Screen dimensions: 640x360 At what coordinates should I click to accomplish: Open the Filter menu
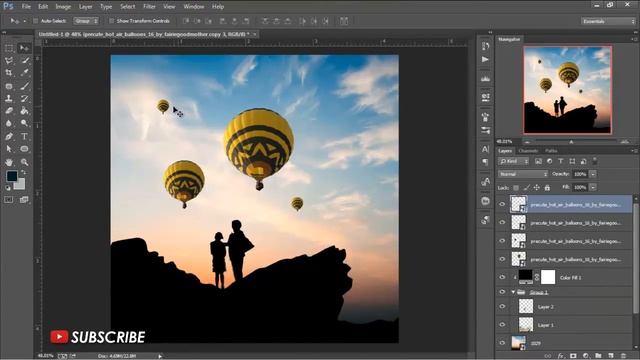click(149, 7)
